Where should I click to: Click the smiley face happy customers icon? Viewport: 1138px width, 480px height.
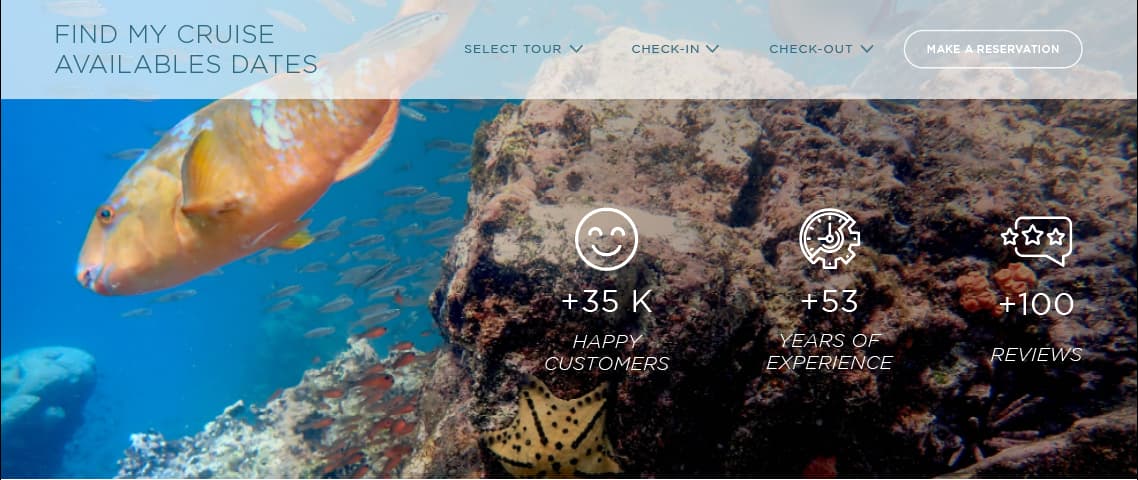click(x=606, y=239)
